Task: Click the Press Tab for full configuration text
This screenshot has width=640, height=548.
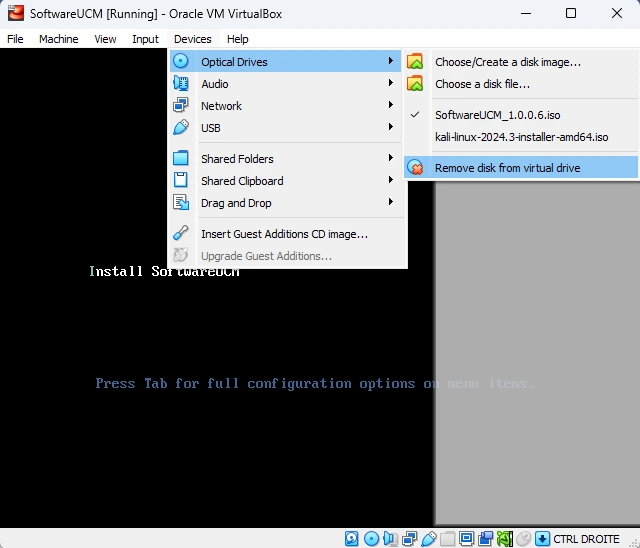Action: (x=314, y=384)
